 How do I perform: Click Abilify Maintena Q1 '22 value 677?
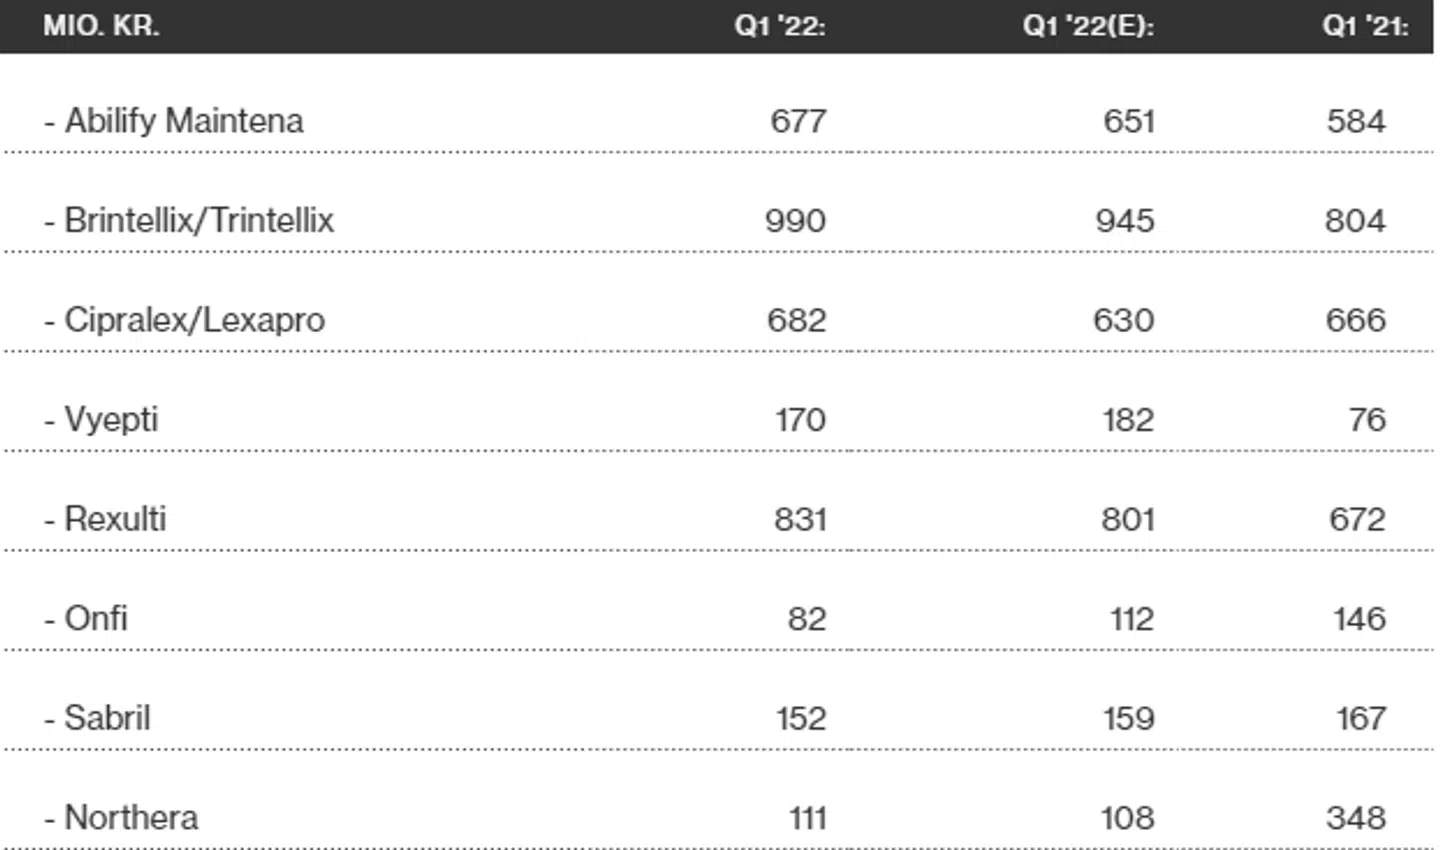pos(798,121)
